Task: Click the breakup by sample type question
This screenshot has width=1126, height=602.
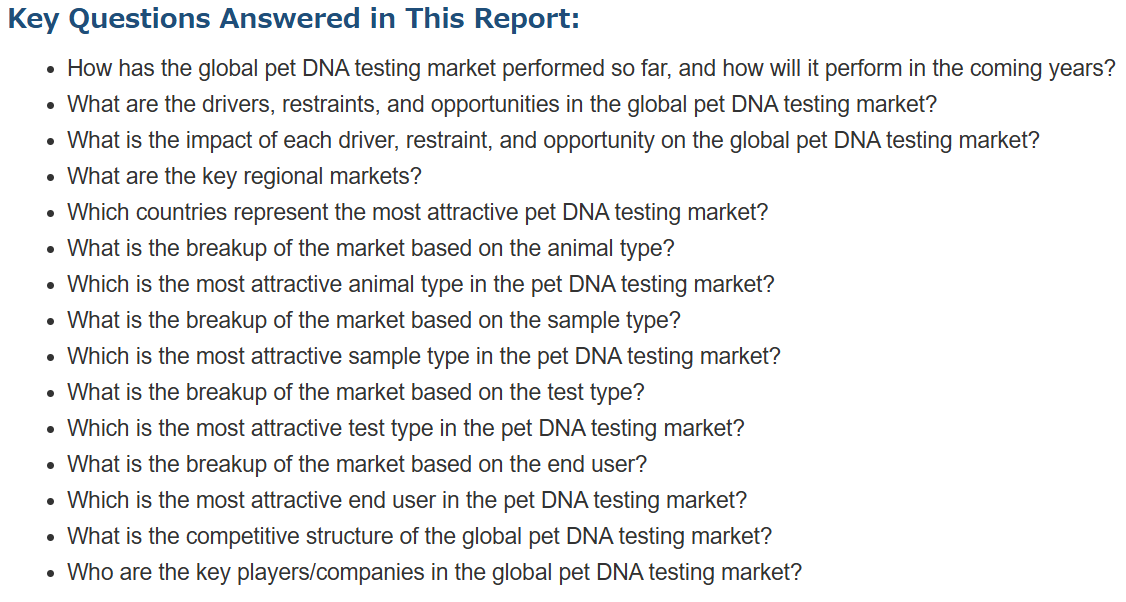Action: click(x=373, y=320)
